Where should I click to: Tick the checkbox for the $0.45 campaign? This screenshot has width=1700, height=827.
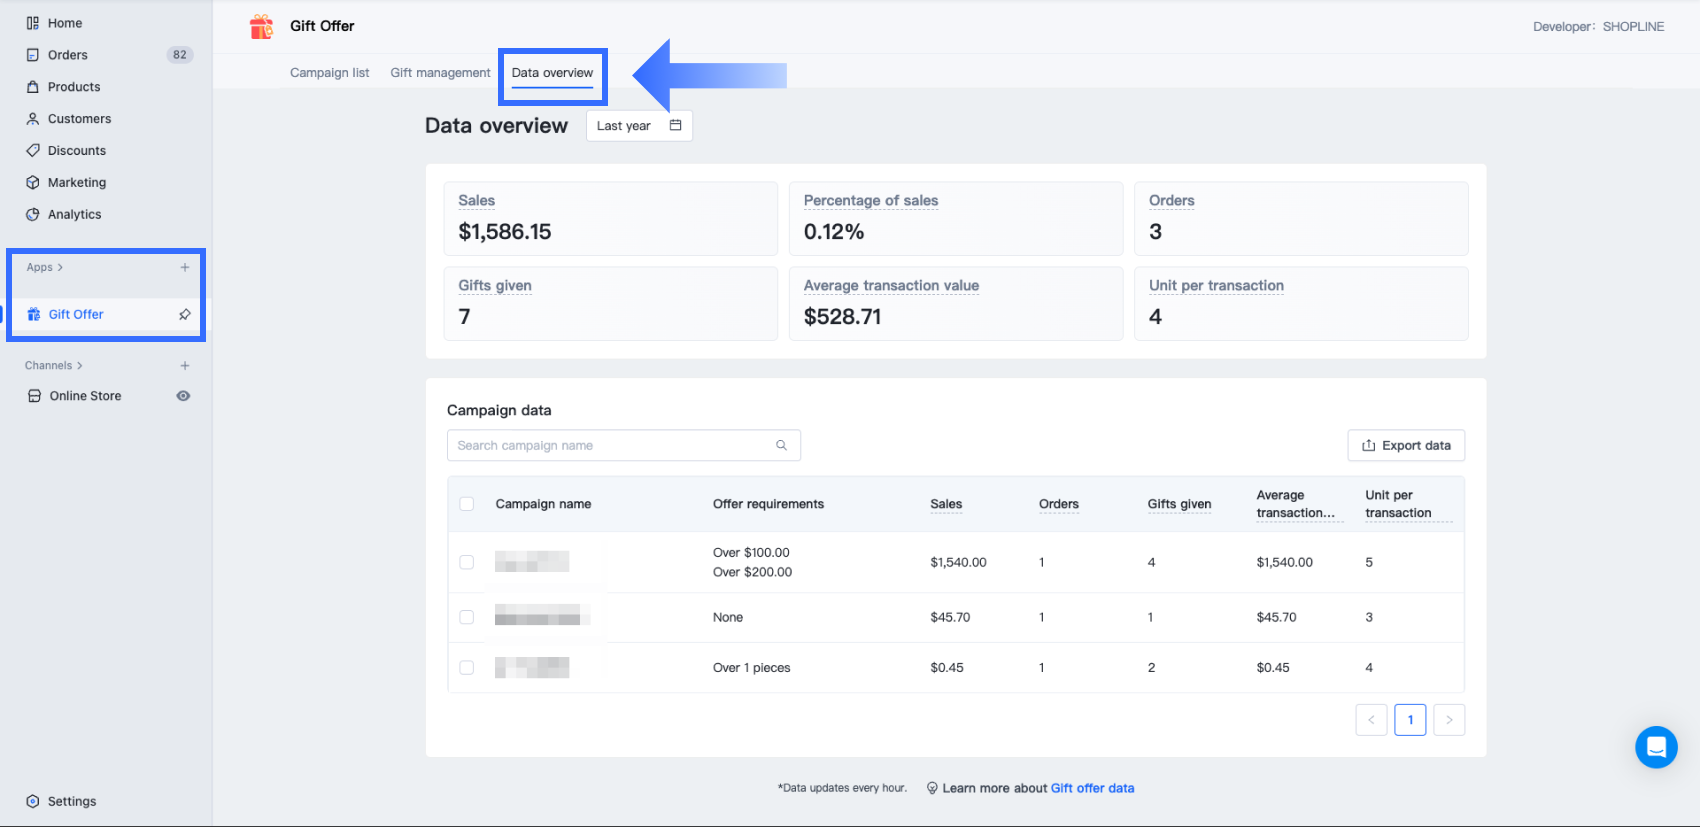[467, 667]
